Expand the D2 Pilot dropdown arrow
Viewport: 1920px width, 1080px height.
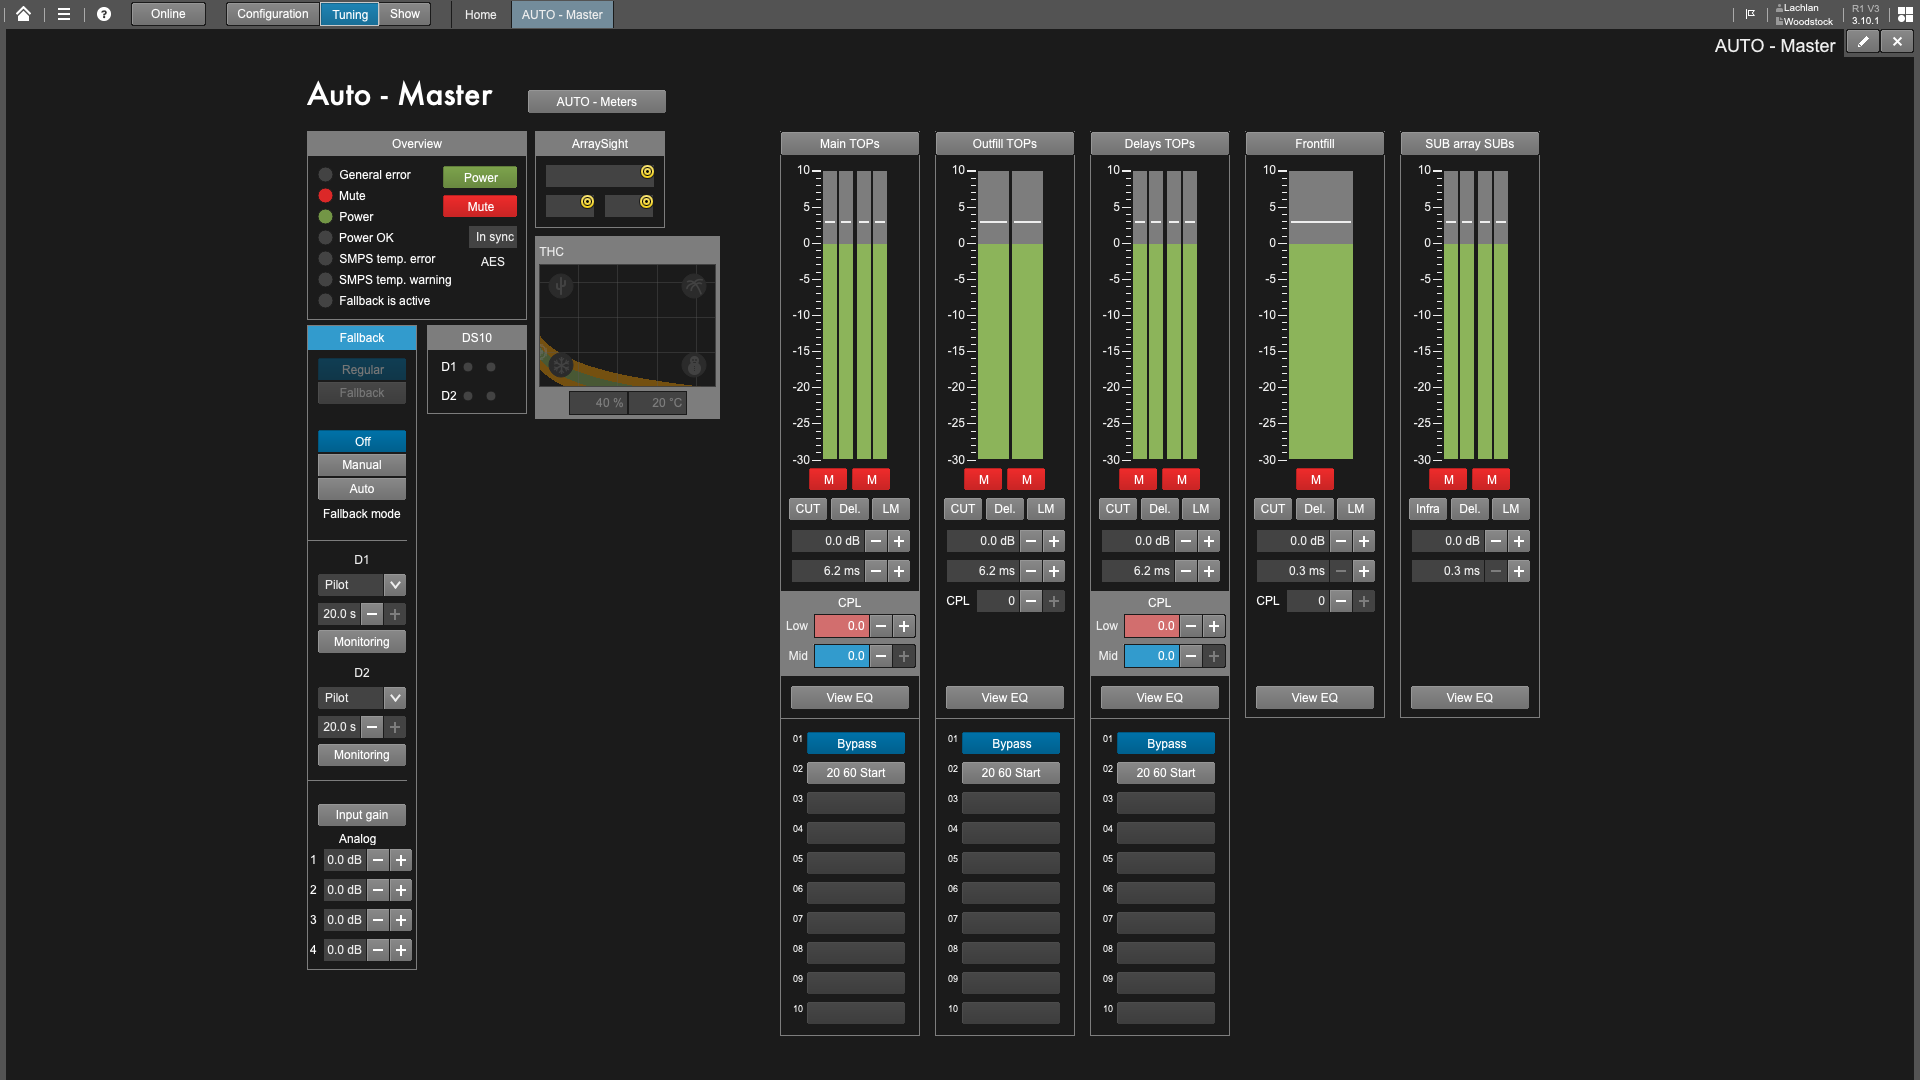(395, 698)
